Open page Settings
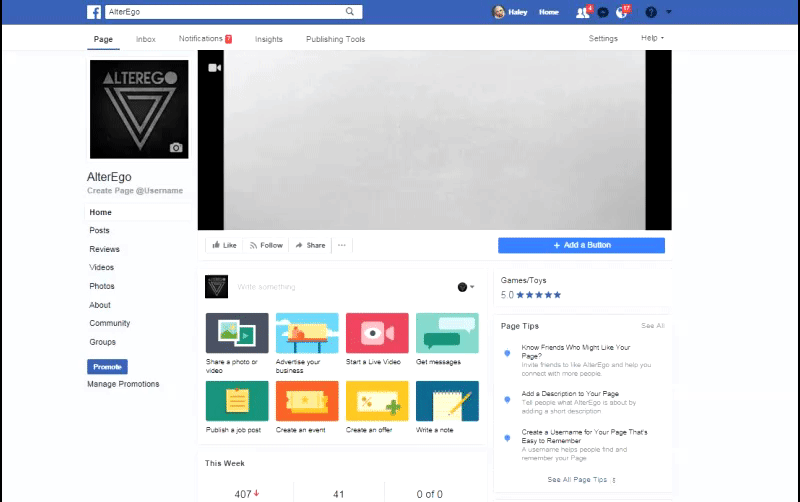This screenshot has height=502, width=800. click(603, 39)
